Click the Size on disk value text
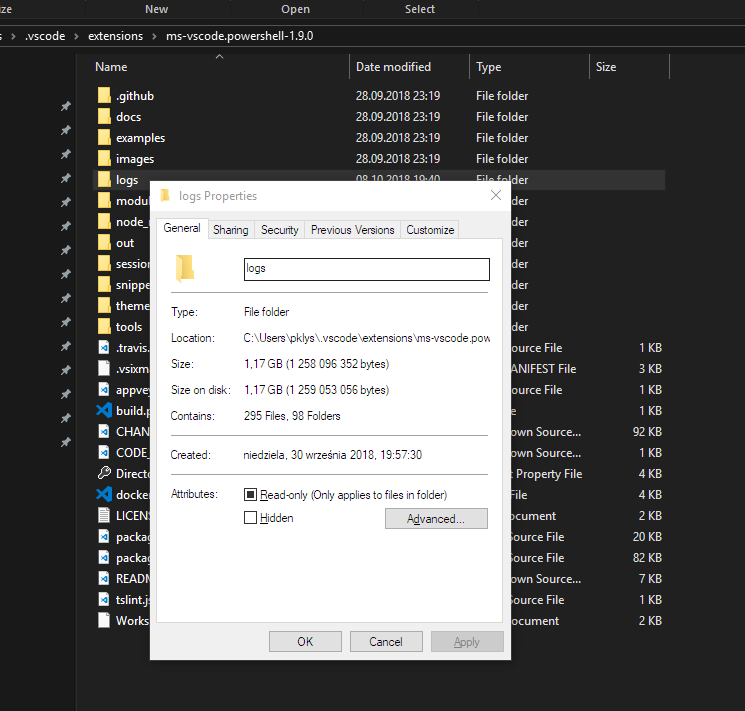 coord(316,390)
